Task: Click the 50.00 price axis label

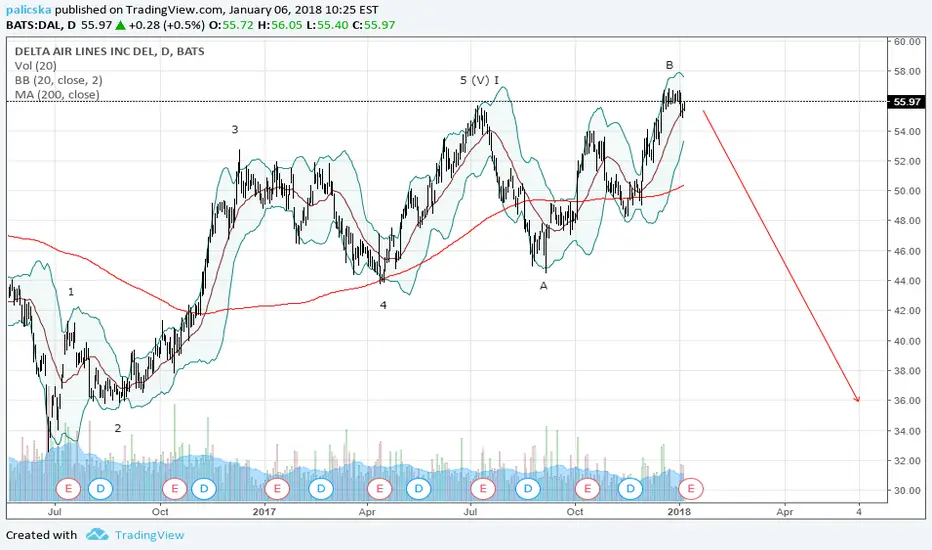Action: (907, 191)
